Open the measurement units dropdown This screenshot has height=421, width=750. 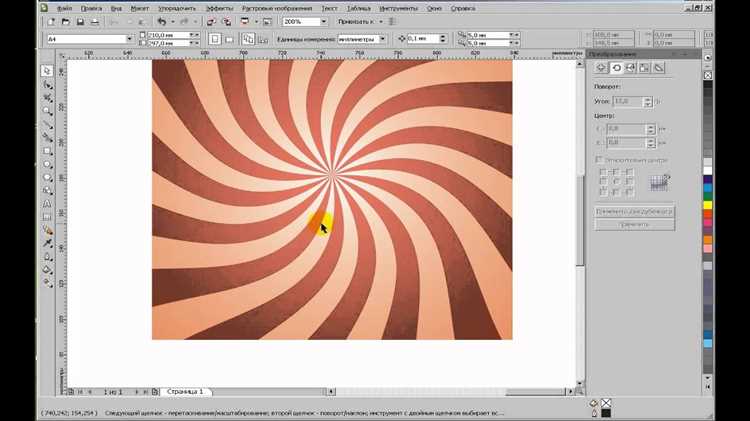[x=382, y=39]
